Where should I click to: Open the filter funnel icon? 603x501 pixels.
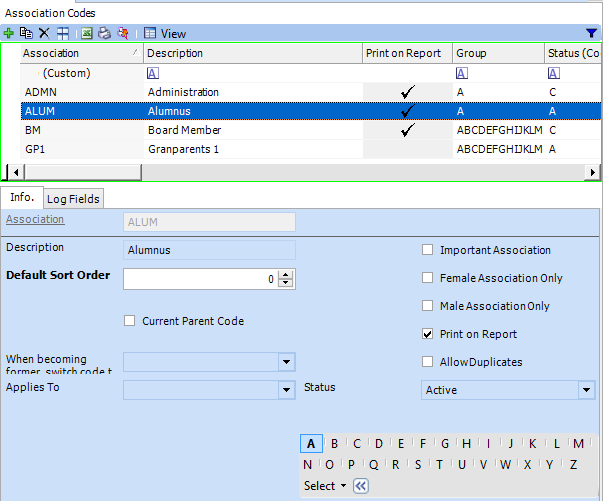[x=592, y=33]
